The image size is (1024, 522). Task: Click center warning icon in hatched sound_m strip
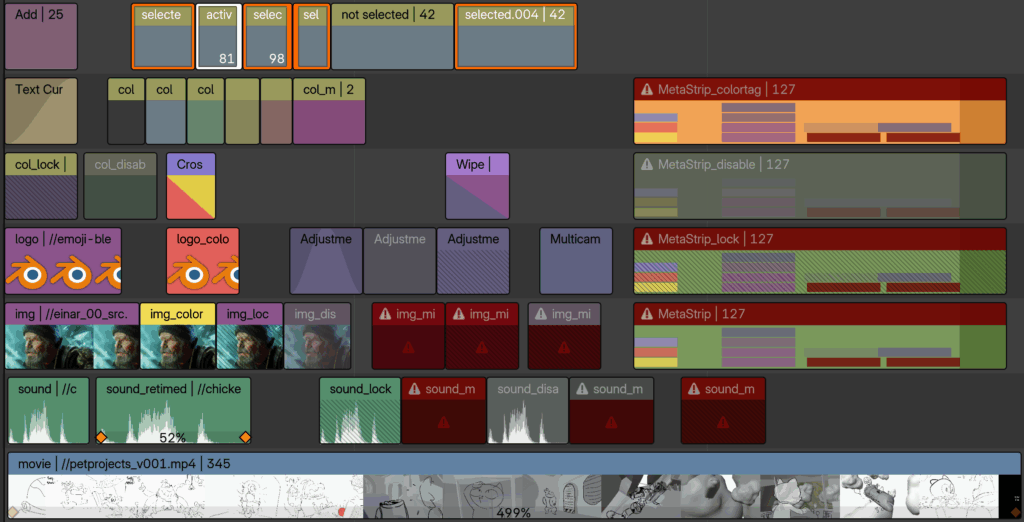[723, 422]
